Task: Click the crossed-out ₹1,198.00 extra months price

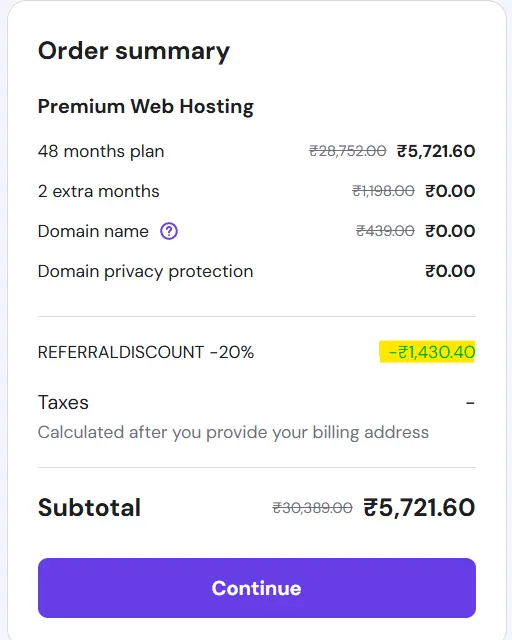Action: click(383, 191)
